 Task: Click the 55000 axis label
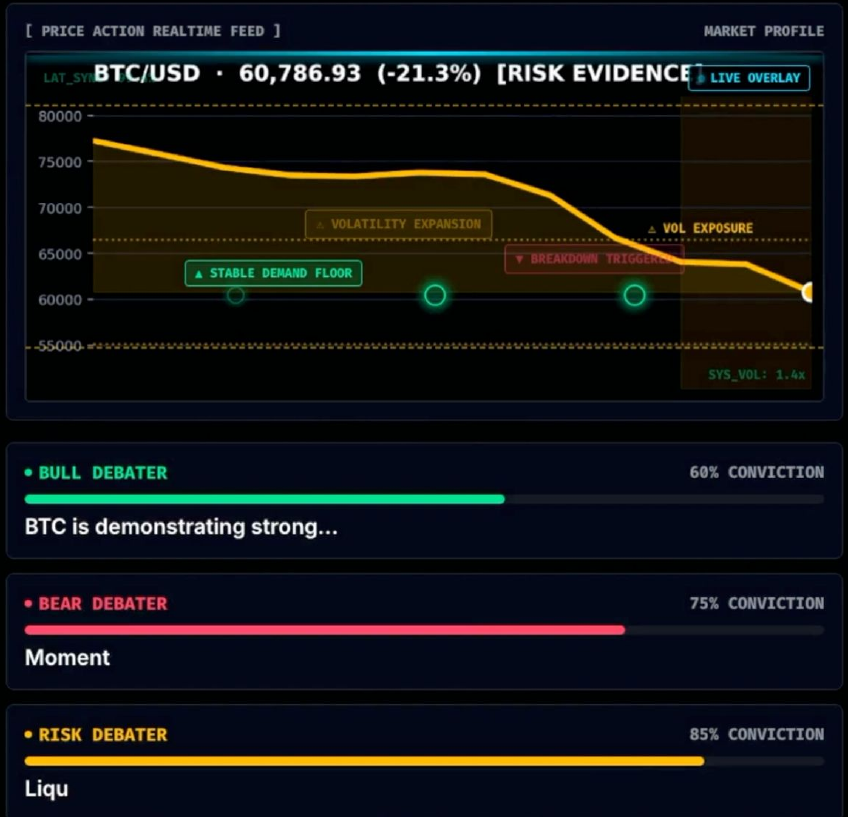tap(59, 346)
